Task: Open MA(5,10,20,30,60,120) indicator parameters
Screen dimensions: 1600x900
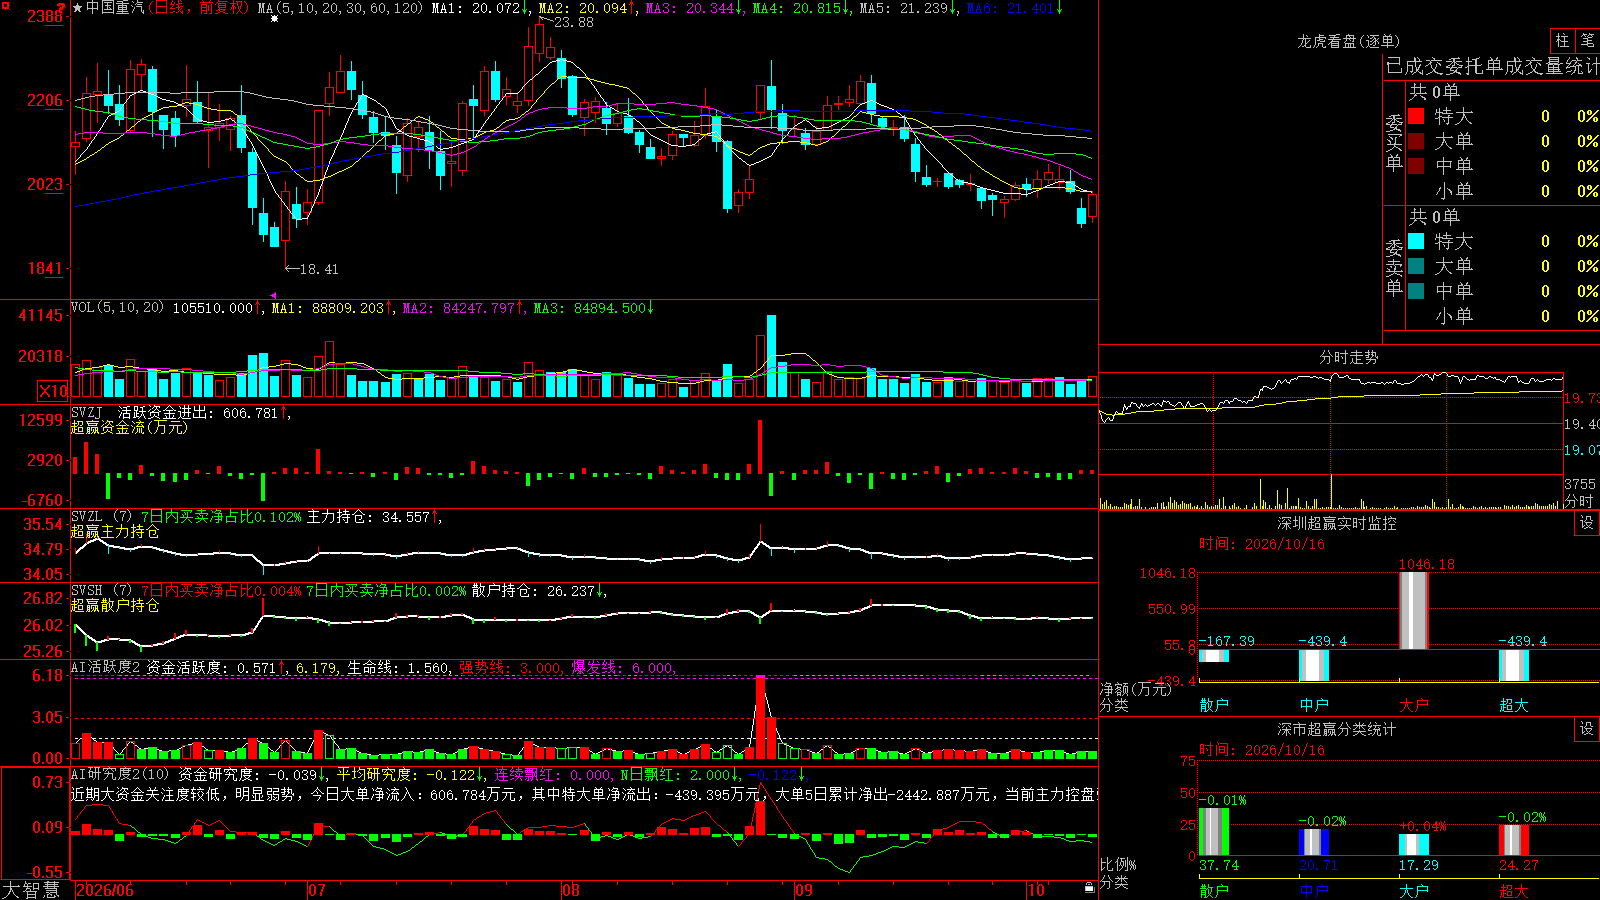Action: pos(340,8)
